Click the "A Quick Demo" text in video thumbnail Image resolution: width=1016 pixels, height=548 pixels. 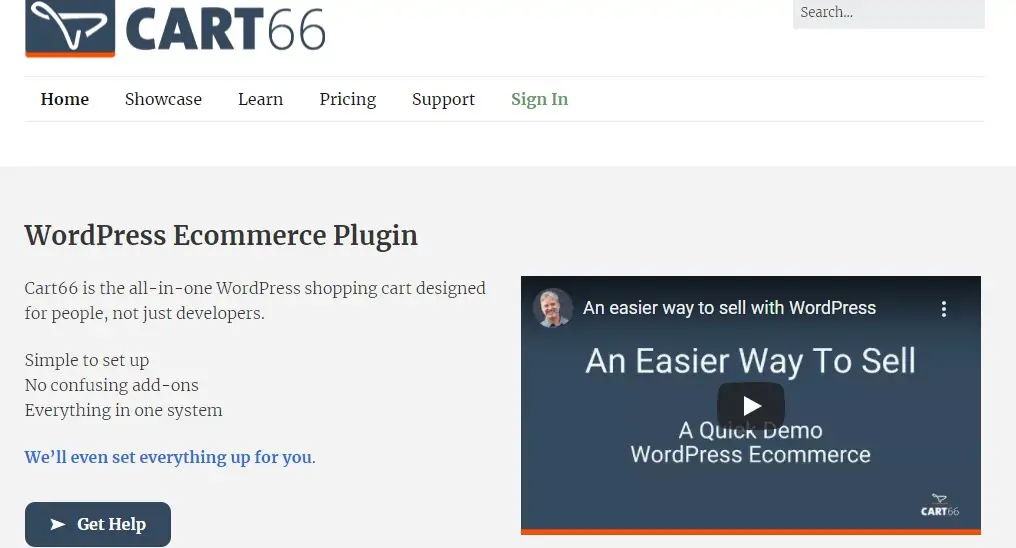coord(750,431)
